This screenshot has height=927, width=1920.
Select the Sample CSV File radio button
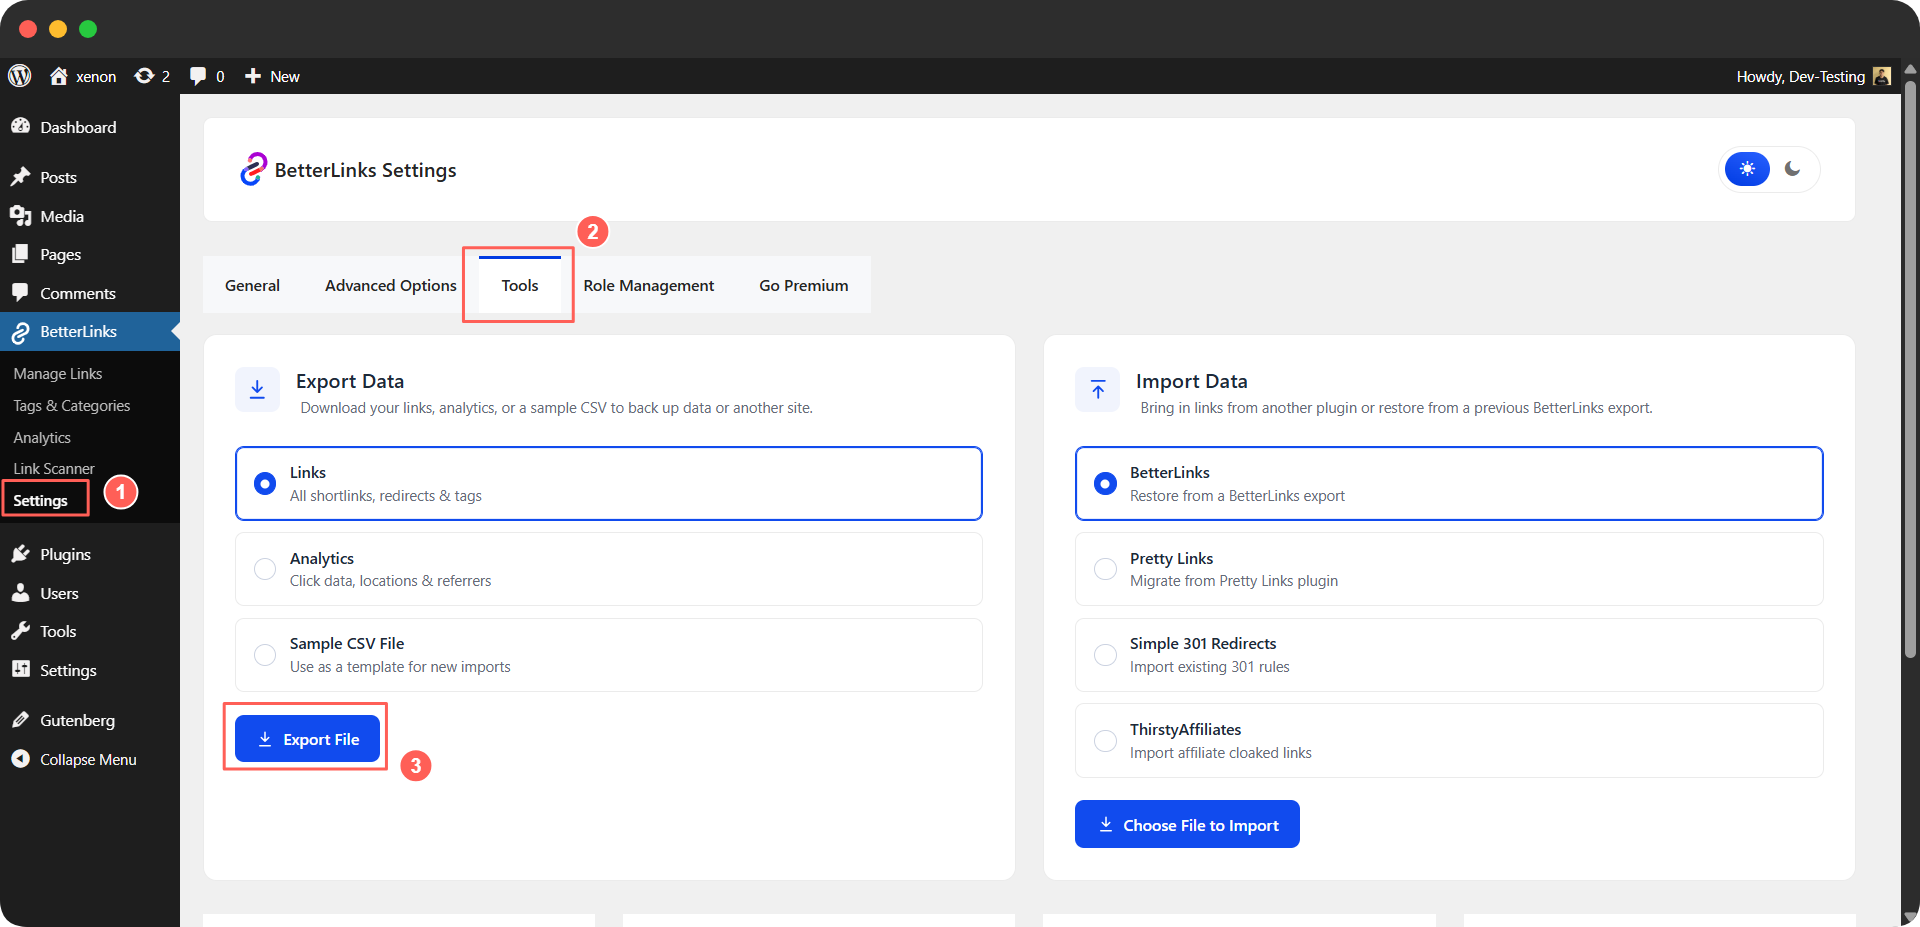265,655
